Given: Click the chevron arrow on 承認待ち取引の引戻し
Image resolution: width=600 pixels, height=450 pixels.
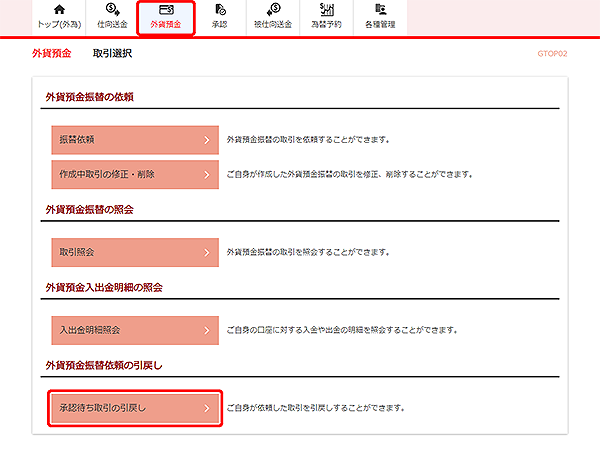Looking at the screenshot, I should [207, 408].
